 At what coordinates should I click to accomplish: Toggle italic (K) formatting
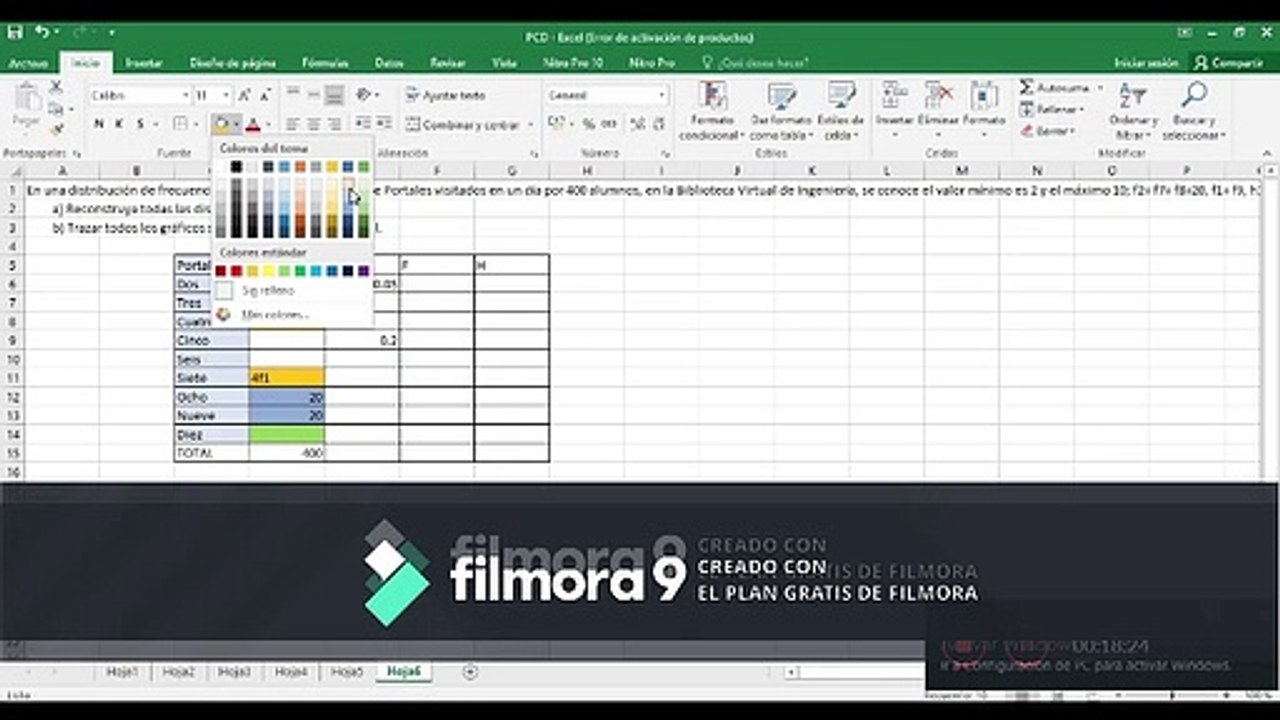[x=119, y=124]
